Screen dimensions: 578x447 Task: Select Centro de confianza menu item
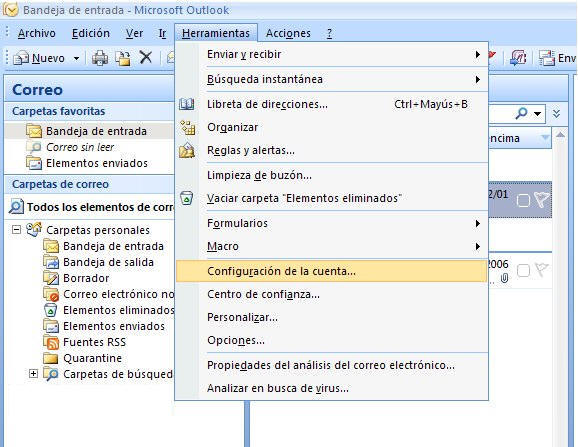tap(331, 294)
